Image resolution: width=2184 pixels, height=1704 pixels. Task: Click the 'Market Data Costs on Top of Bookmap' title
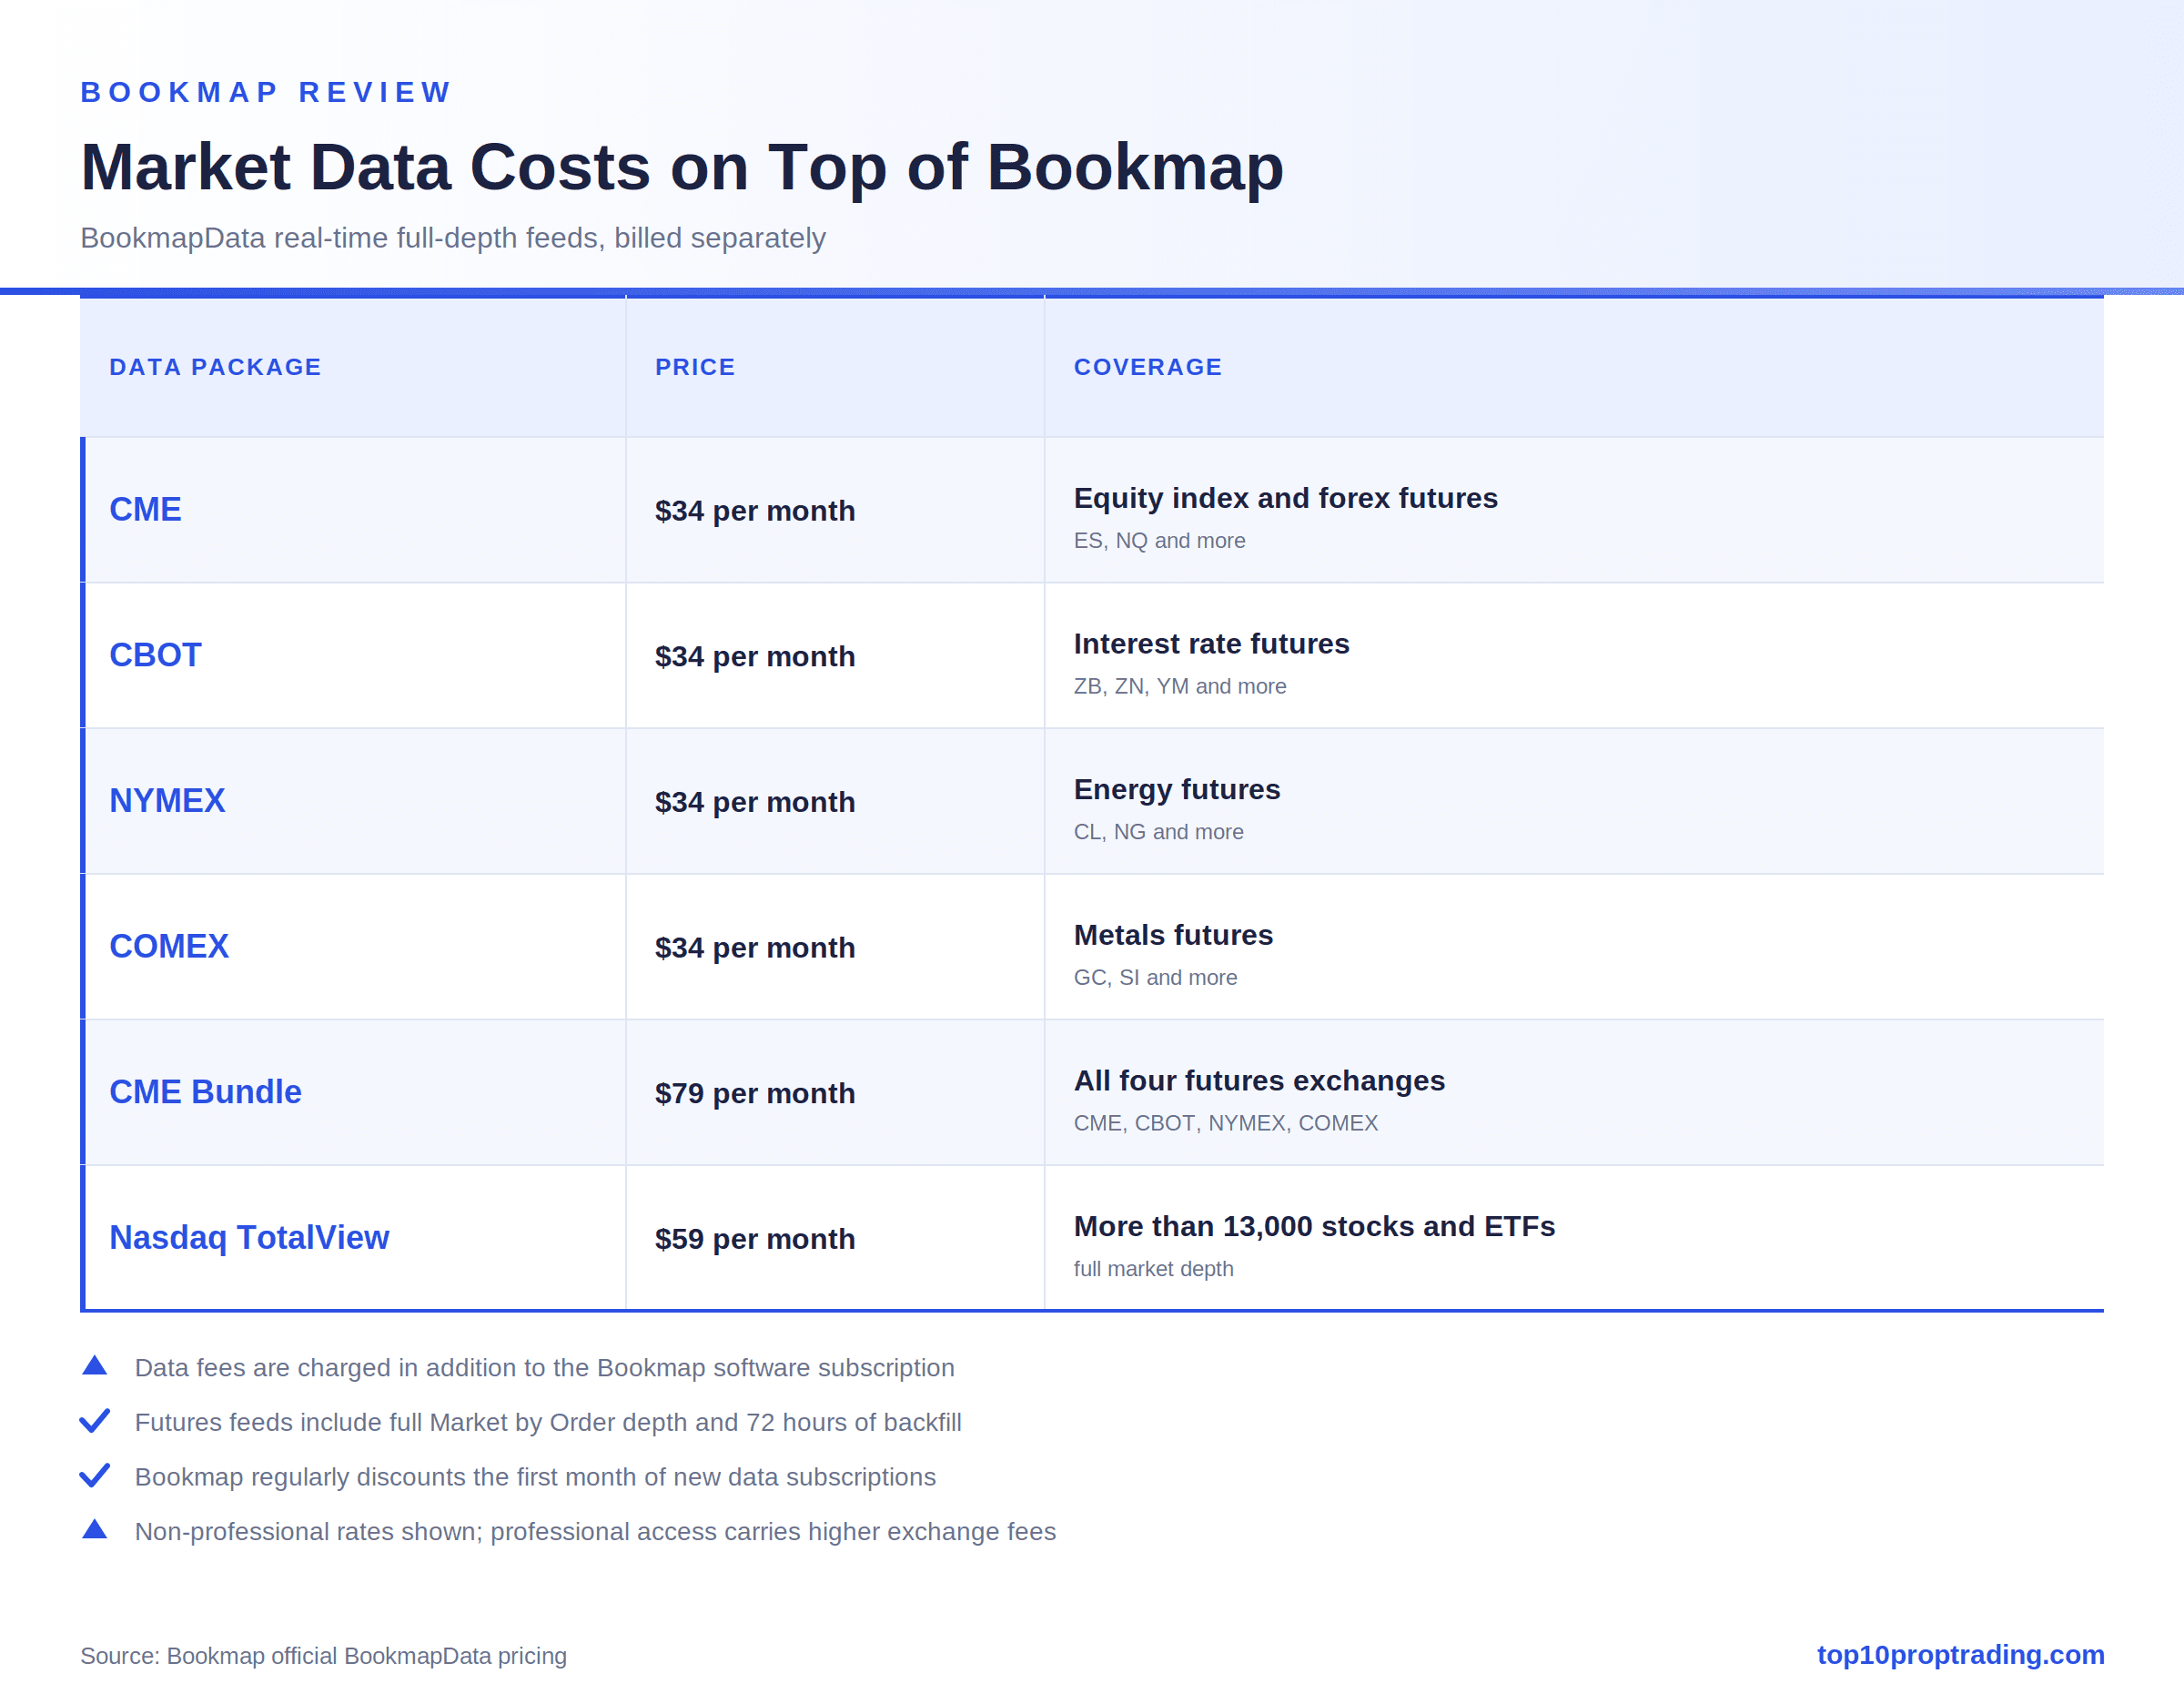(682, 167)
